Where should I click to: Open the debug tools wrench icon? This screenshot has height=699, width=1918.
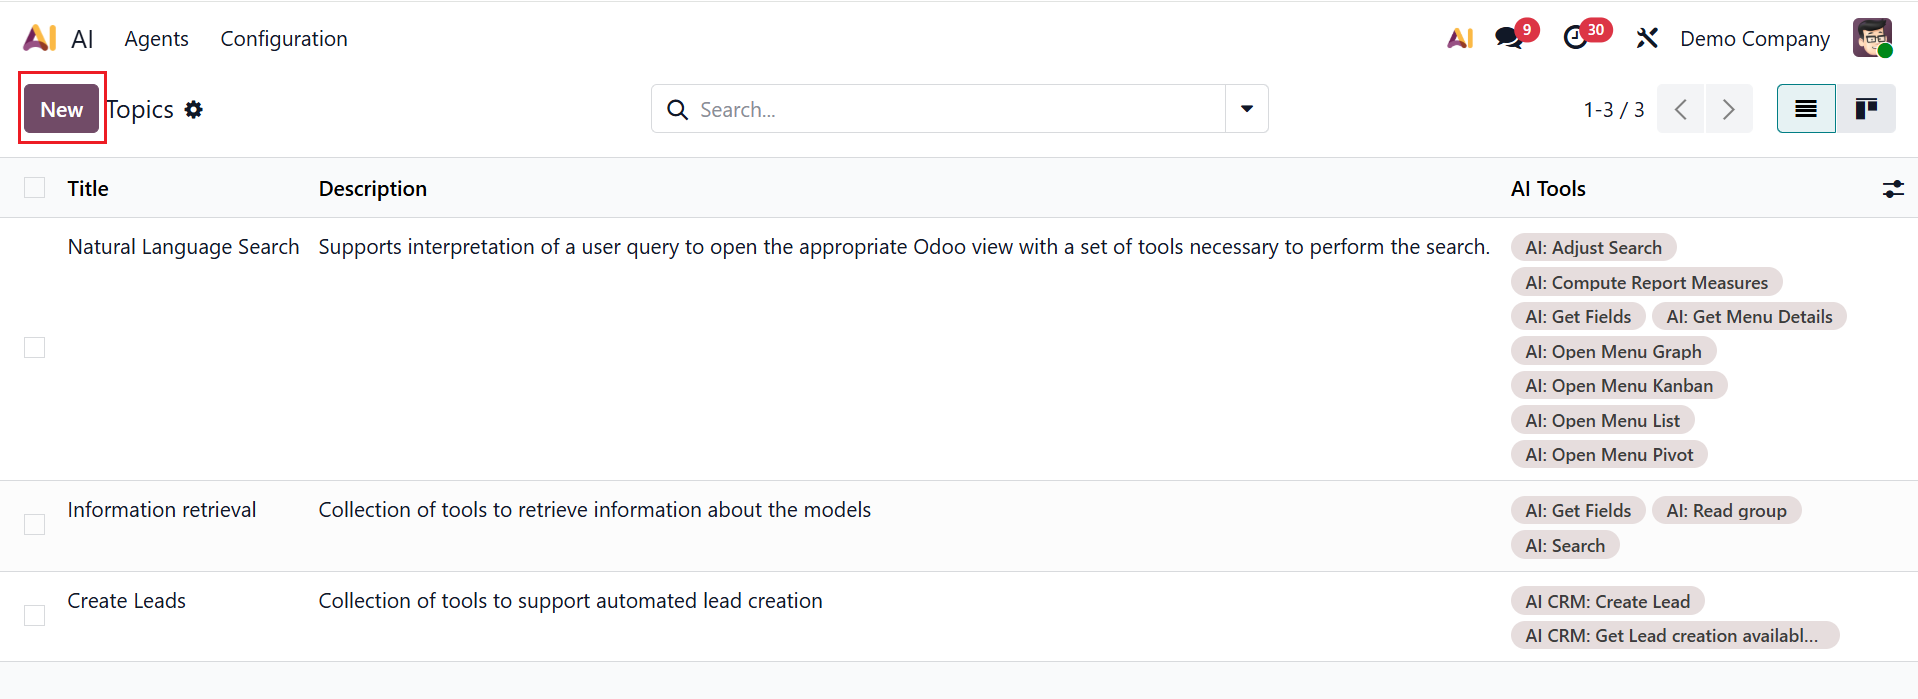pyautogui.click(x=1647, y=38)
